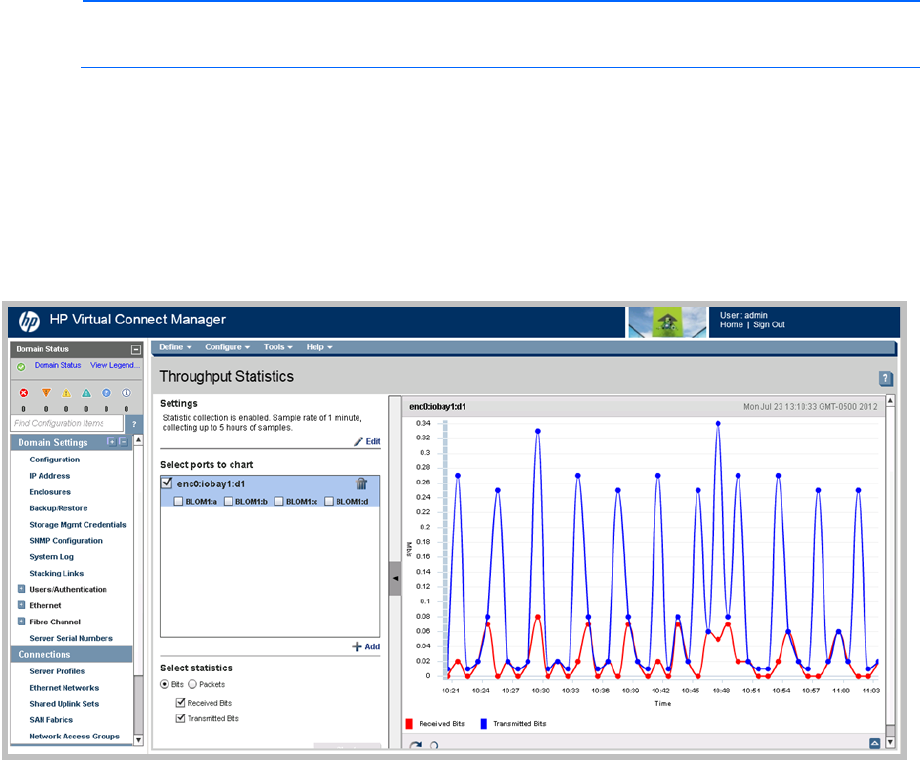Select the Bits radio button
The height and width of the screenshot is (761, 920).
click(x=165, y=684)
